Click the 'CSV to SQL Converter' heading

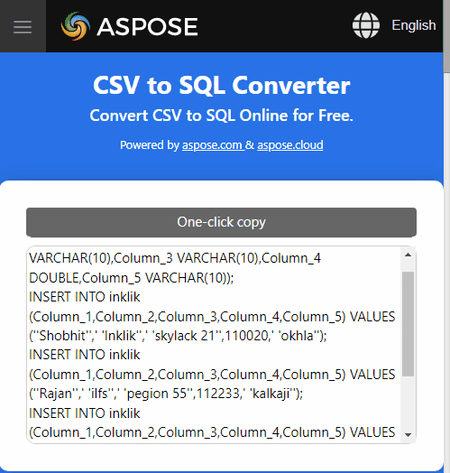pos(221,85)
